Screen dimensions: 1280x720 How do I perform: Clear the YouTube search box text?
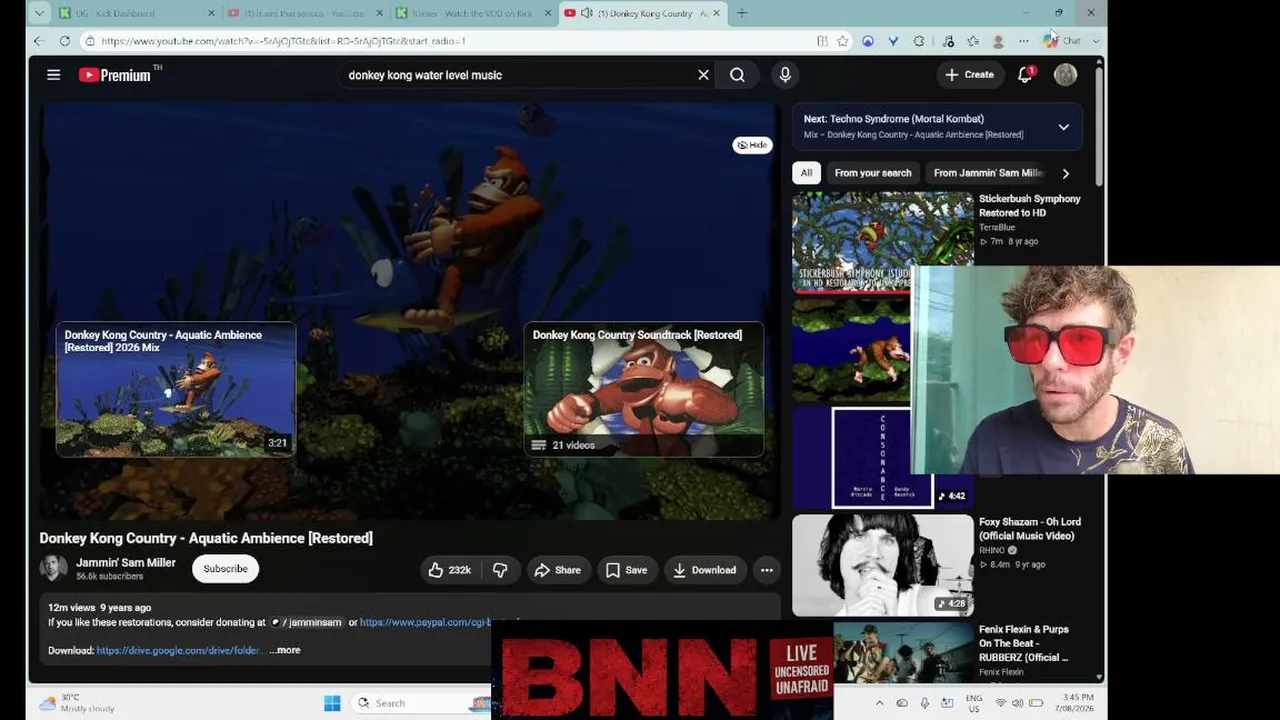coord(703,75)
